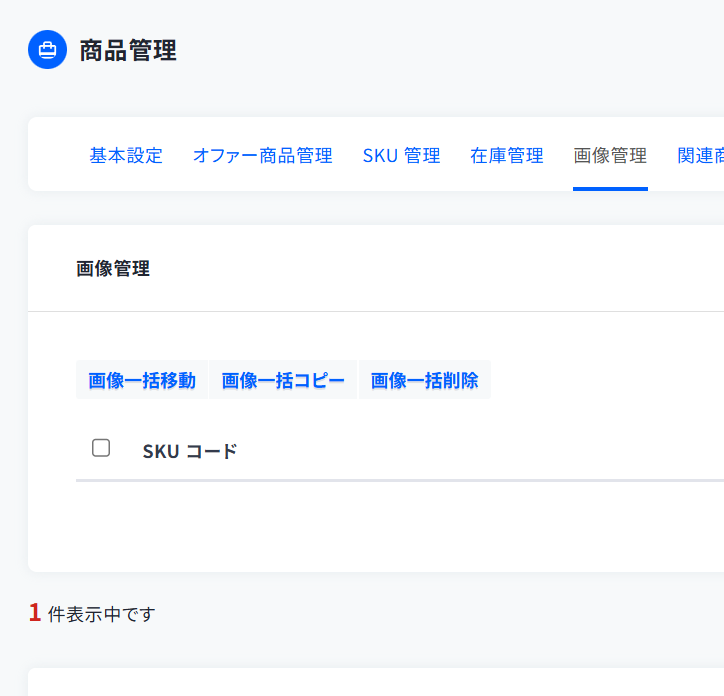
Task: Click the SKU コード column header
Action: point(190,451)
